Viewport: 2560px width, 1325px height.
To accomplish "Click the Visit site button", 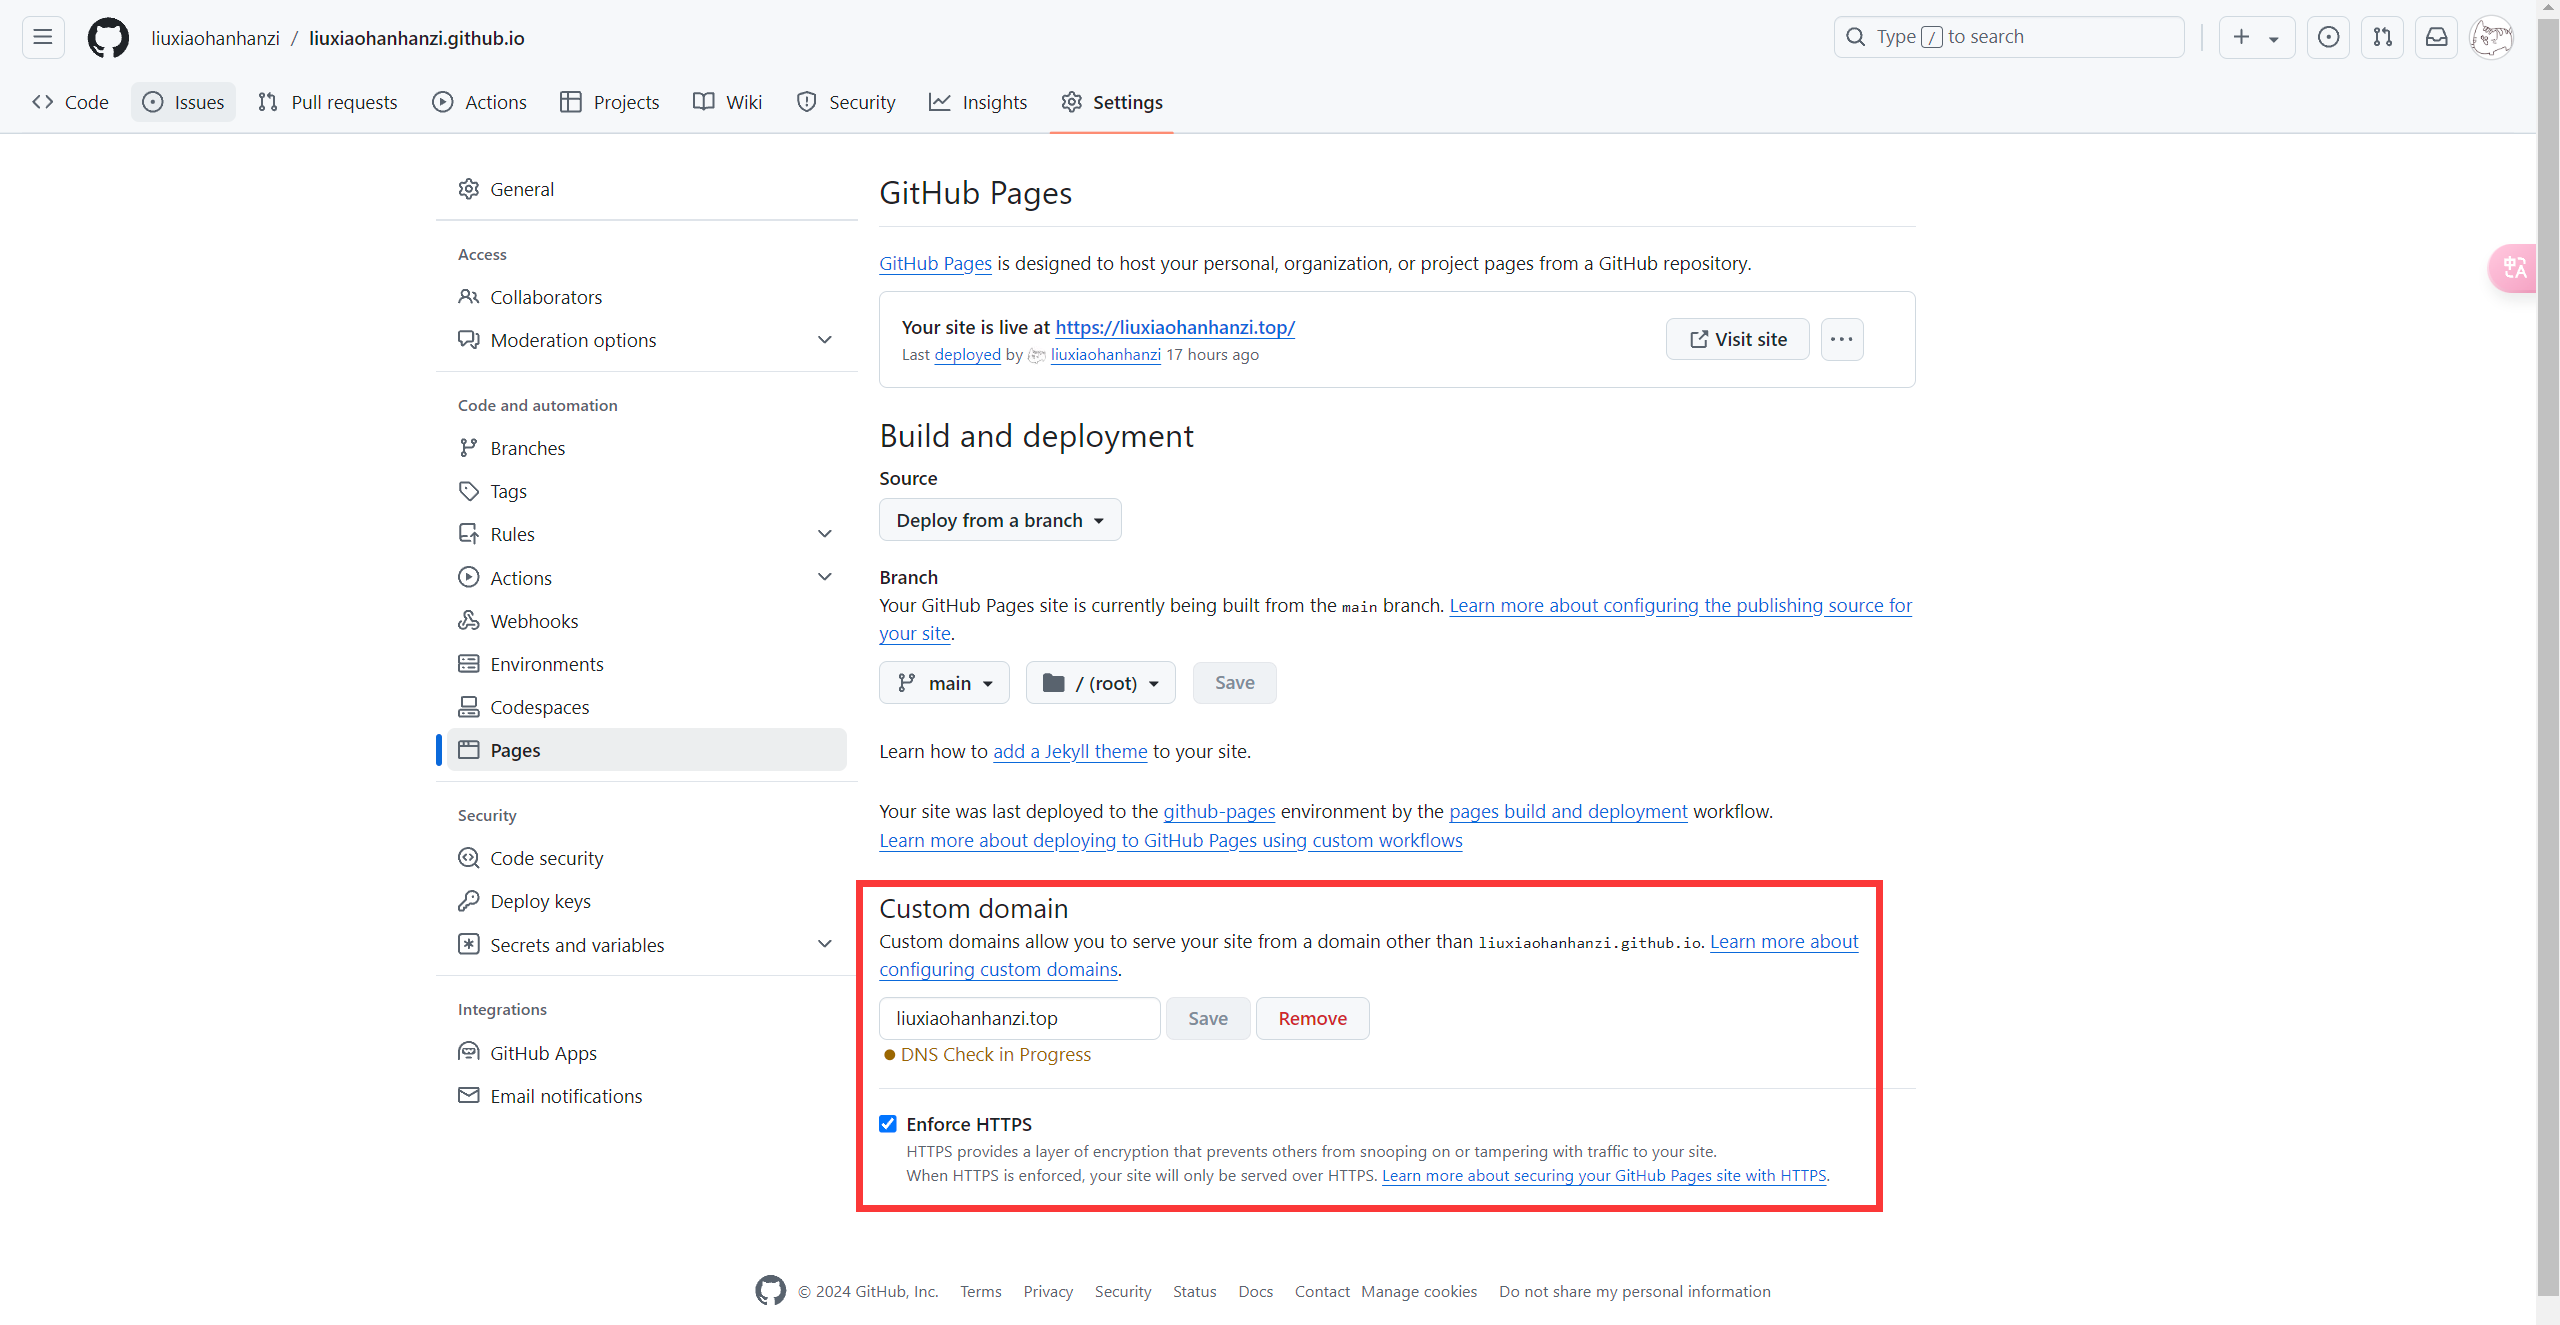I will pyautogui.click(x=1737, y=339).
